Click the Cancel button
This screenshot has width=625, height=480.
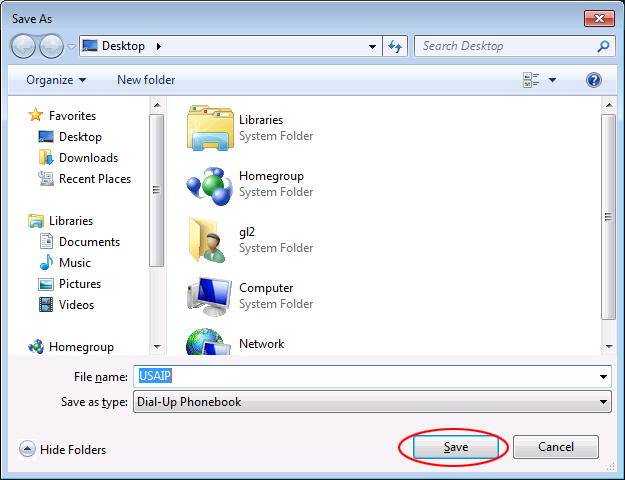pyautogui.click(x=556, y=447)
